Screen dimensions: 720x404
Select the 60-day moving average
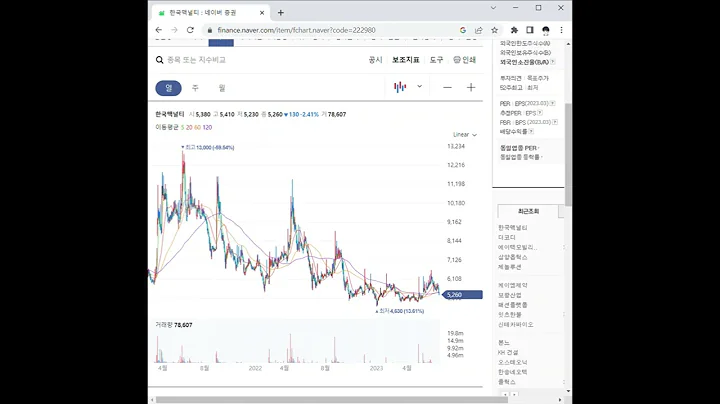tap(197, 127)
